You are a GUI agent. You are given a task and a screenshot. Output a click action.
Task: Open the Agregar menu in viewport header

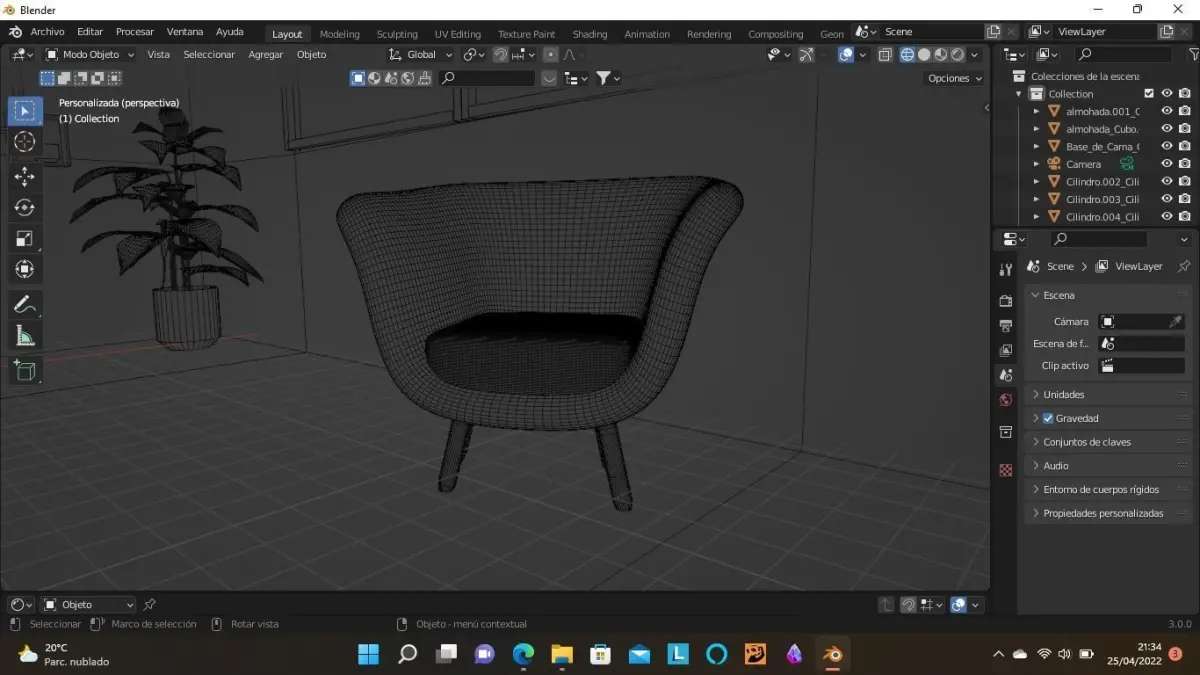tap(265, 55)
